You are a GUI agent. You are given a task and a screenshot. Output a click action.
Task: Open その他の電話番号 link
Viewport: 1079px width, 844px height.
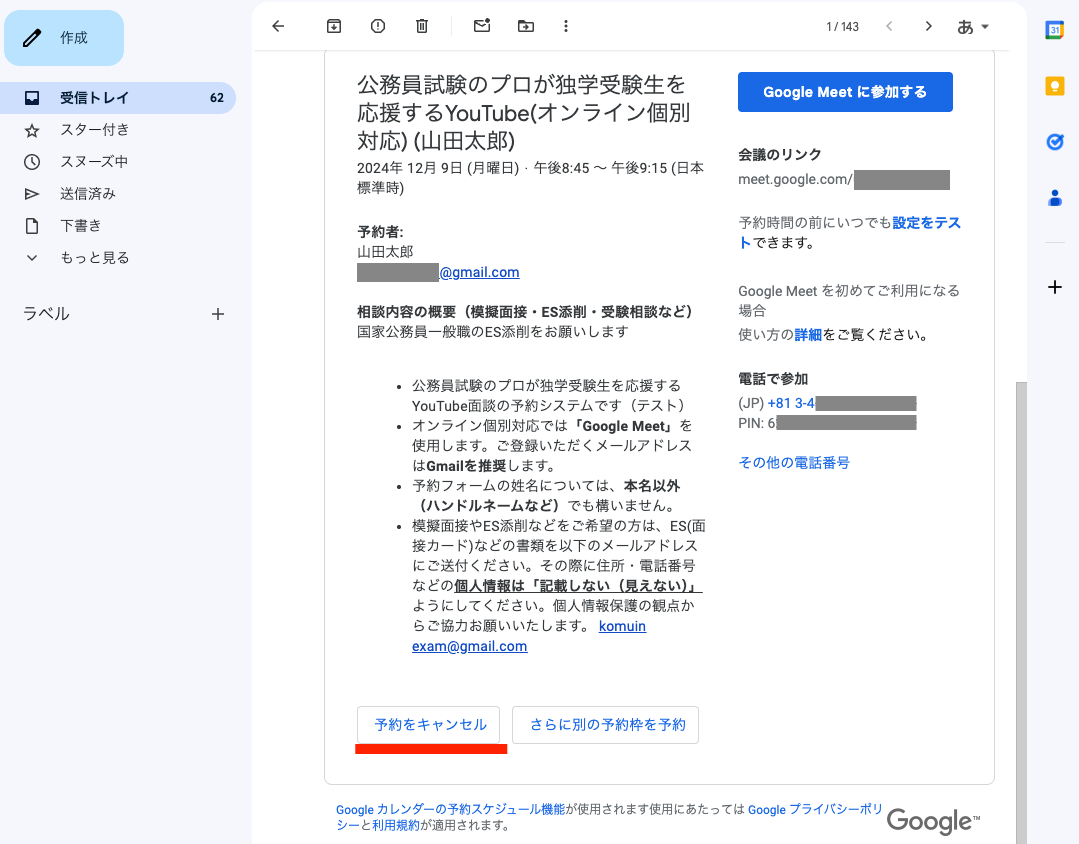tap(793, 463)
